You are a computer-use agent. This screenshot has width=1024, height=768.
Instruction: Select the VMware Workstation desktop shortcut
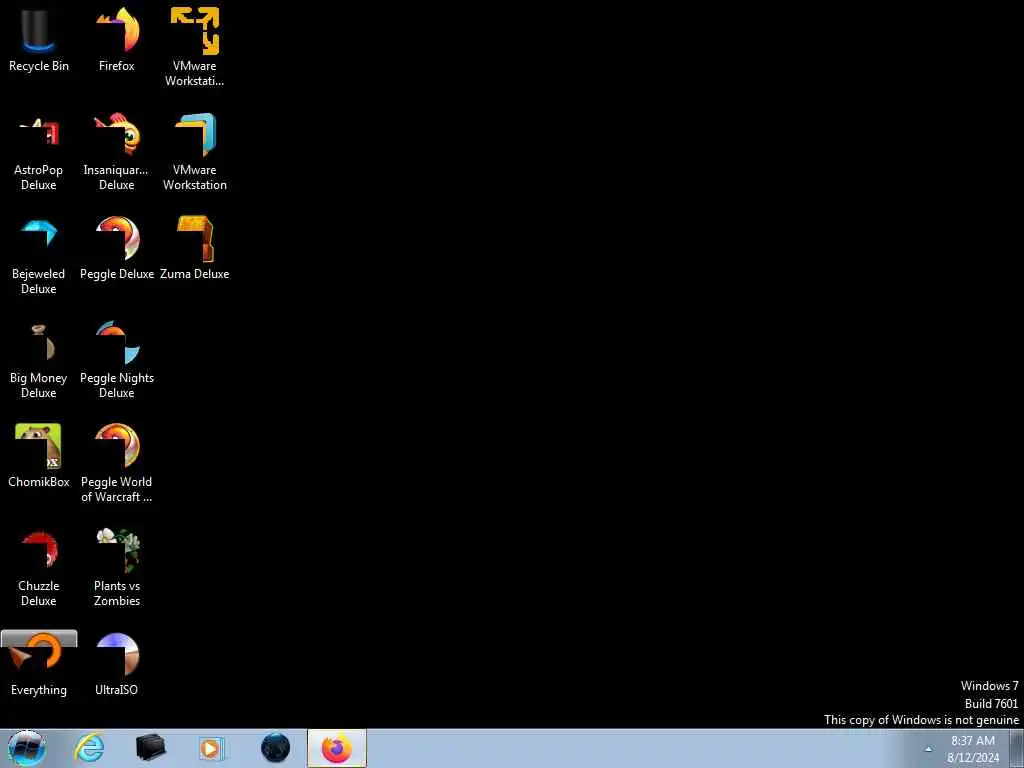coord(195,152)
